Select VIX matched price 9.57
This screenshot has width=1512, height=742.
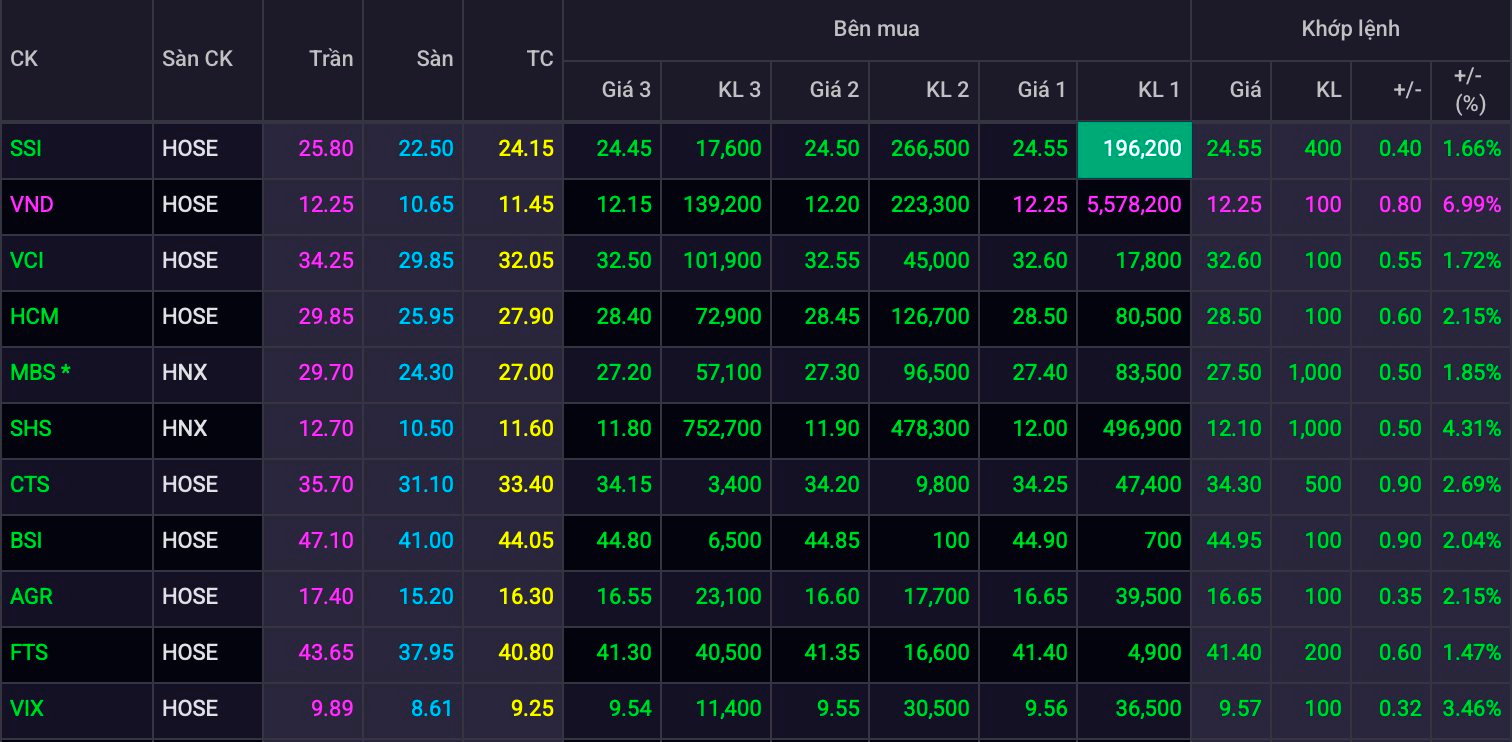[x=1240, y=709]
